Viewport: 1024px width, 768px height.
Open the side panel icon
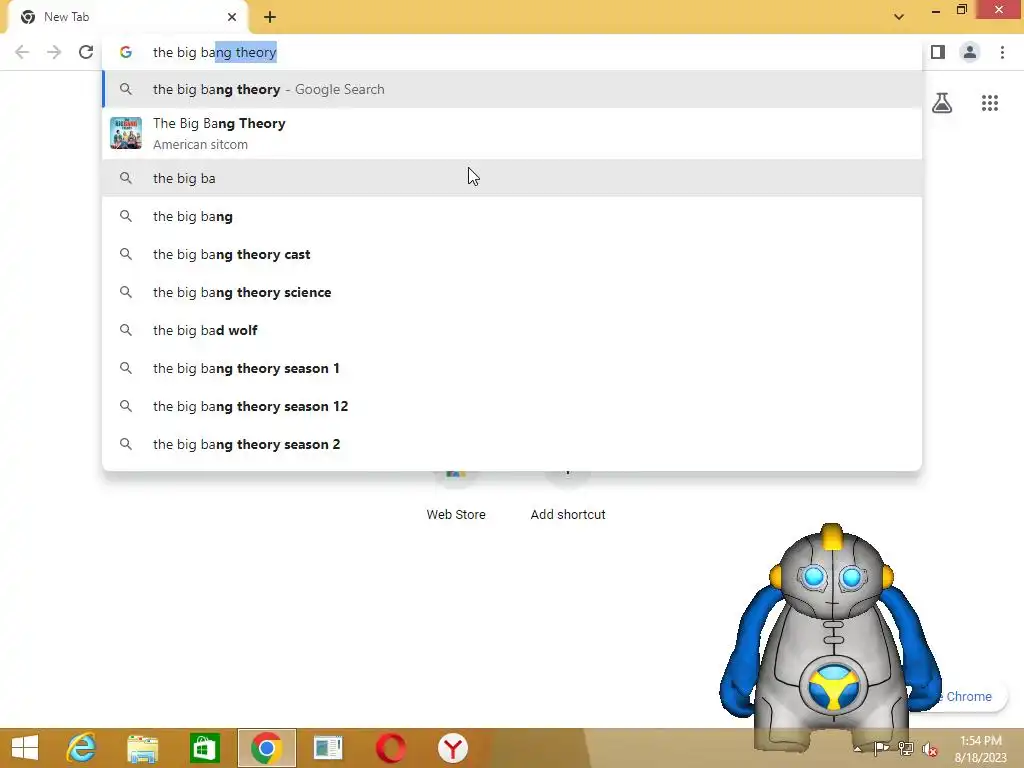(938, 52)
